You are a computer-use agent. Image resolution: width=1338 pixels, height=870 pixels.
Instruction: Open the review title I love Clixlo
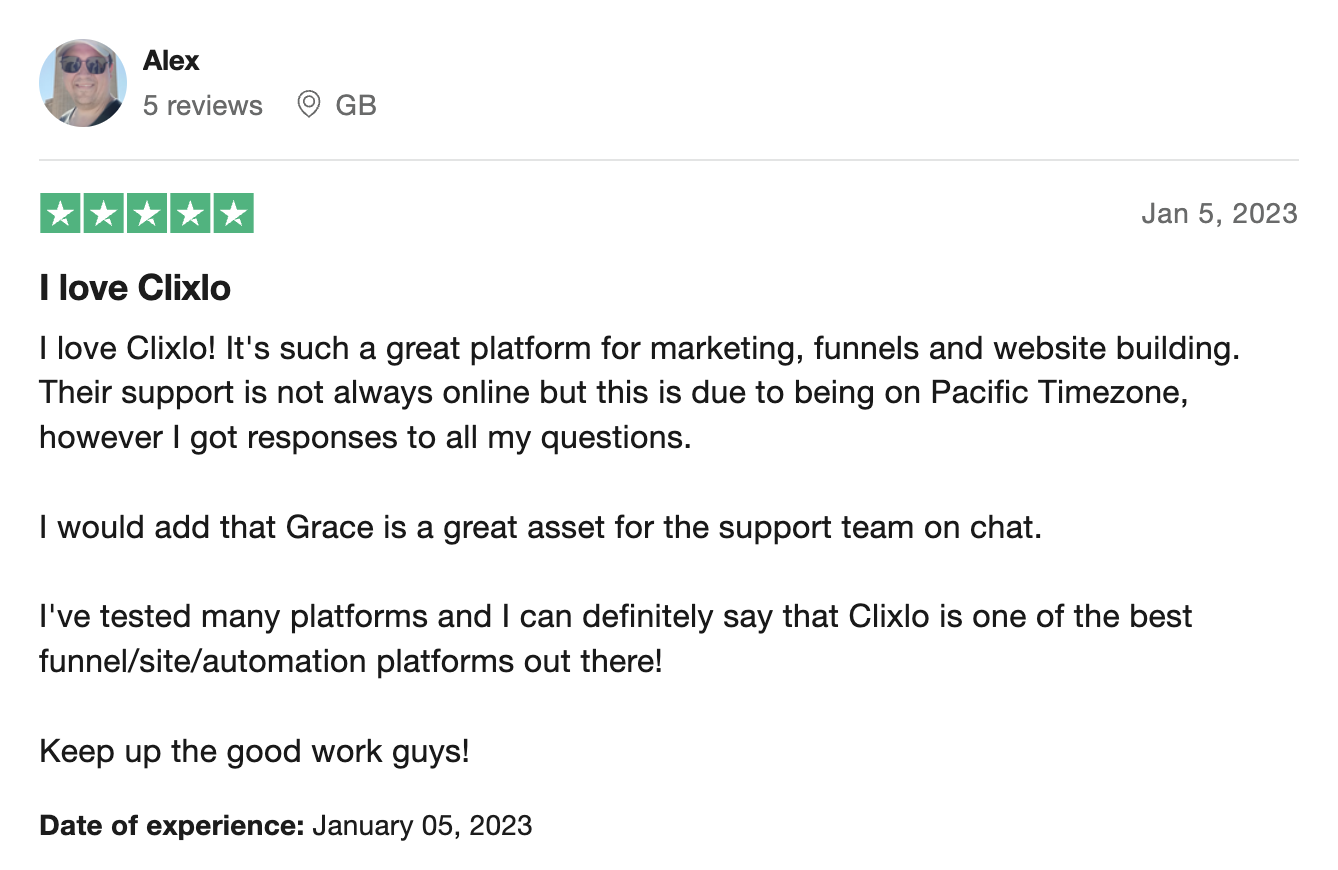click(x=135, y=288)
